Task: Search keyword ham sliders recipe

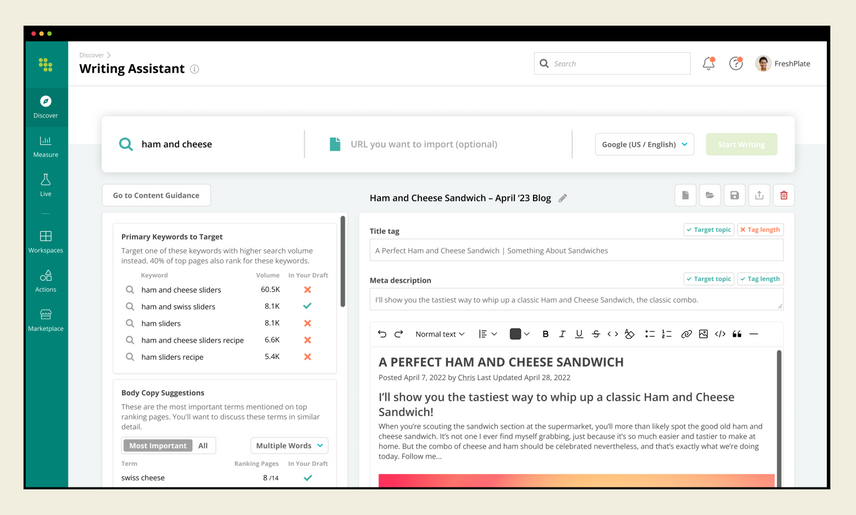Action: (130, 357)
